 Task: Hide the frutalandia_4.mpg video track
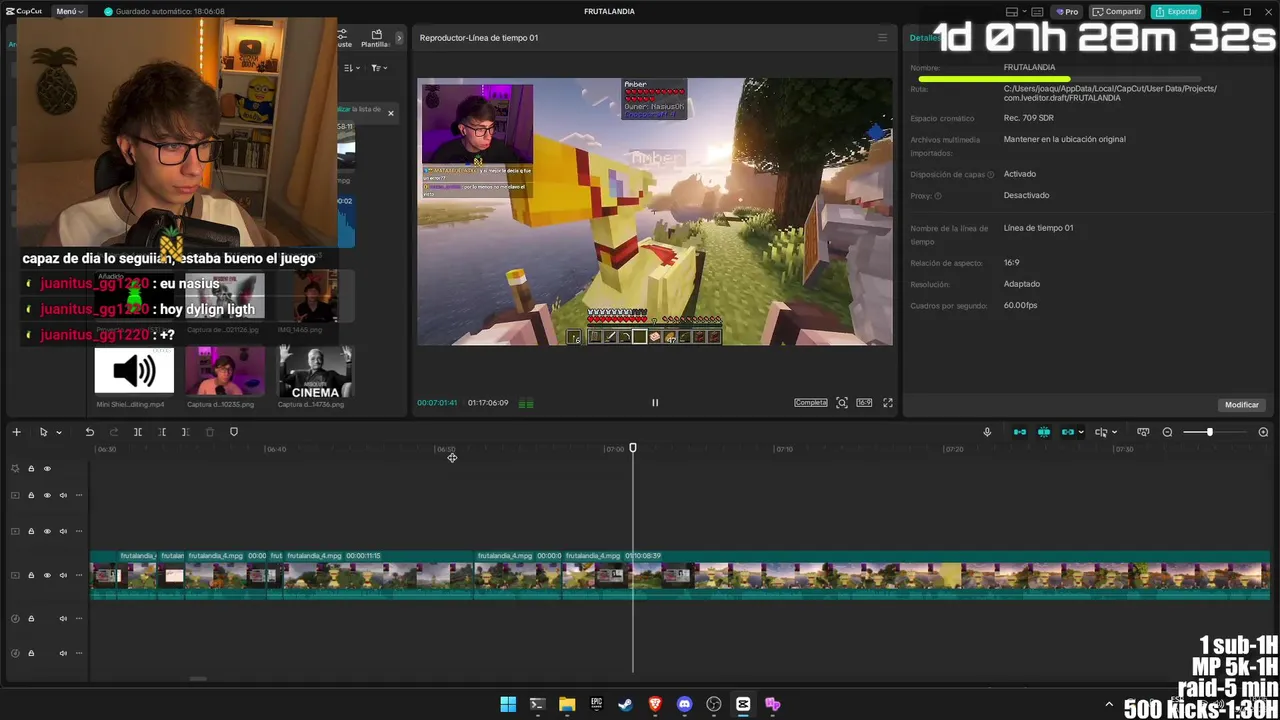pyautogui.click(x=47, y=575)
